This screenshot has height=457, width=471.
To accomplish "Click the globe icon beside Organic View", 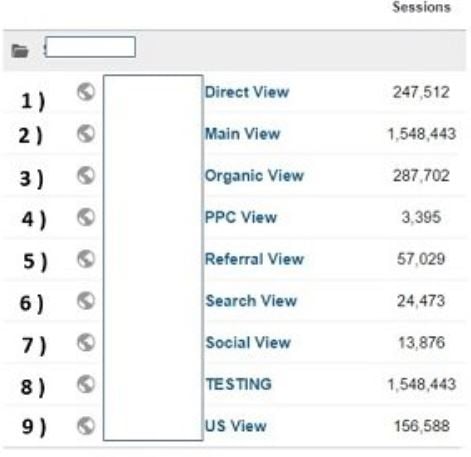I will click(86, 175).
